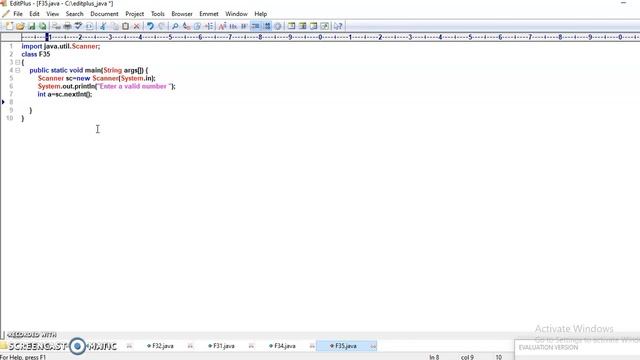
Task: Click the 'ln 8' status bar entry
Action: point(434,357)
